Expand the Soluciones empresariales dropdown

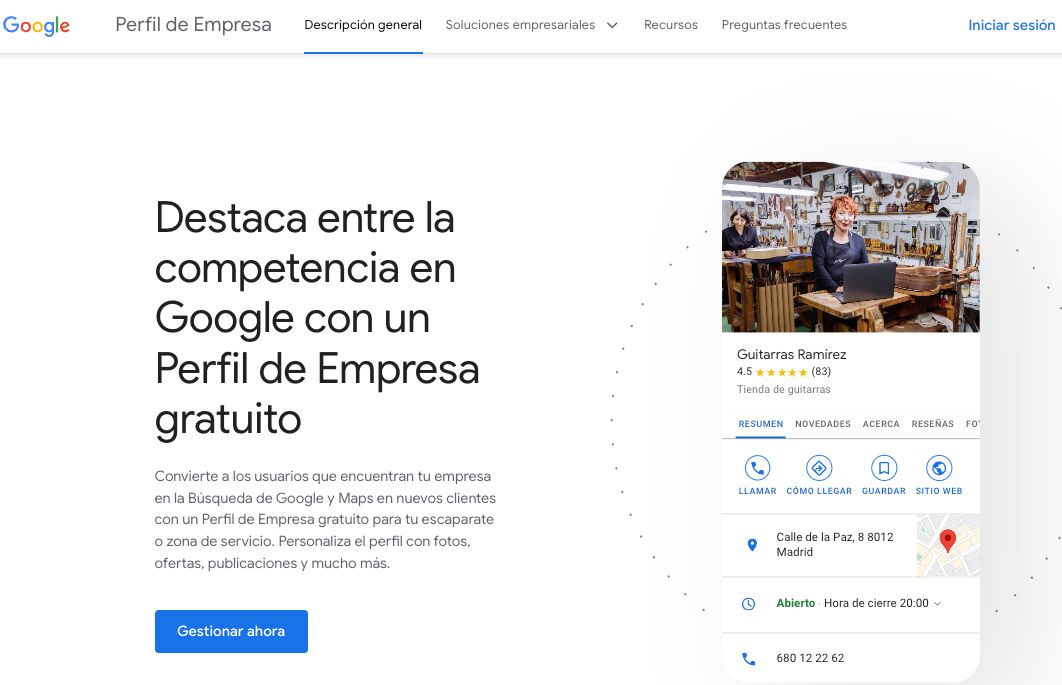click(531, 25)
